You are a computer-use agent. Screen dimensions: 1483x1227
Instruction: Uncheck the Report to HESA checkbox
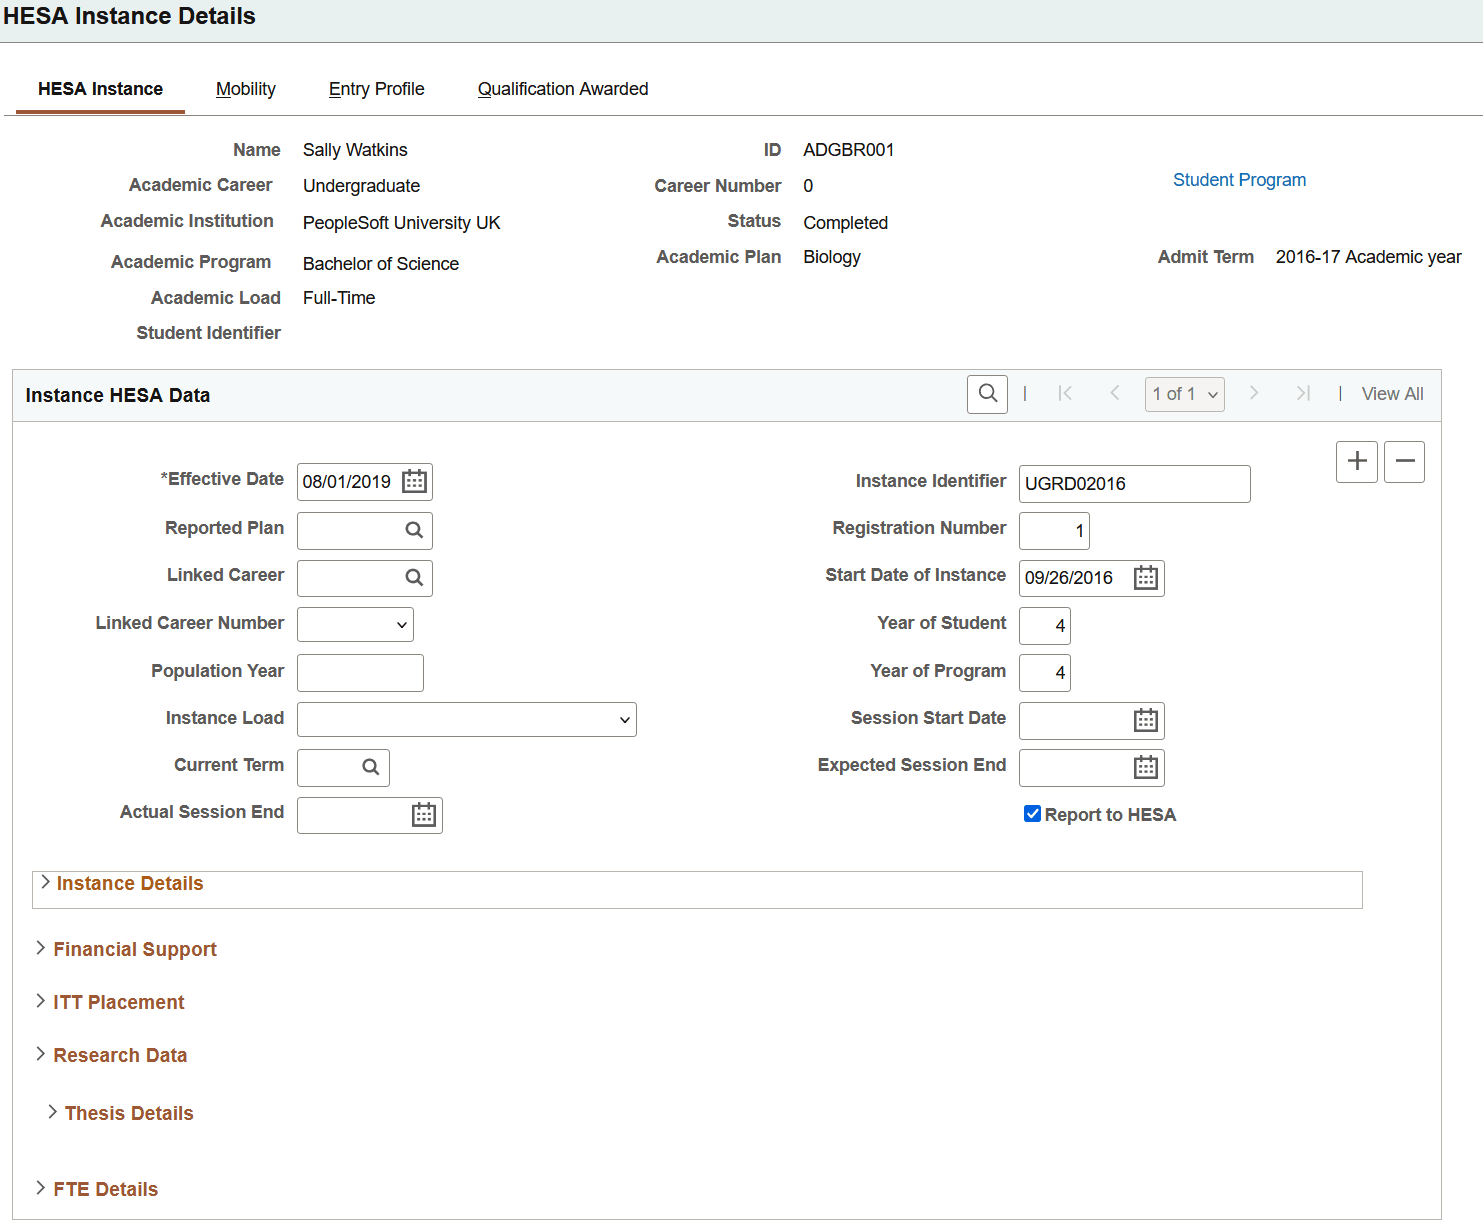pos(1031,814)
